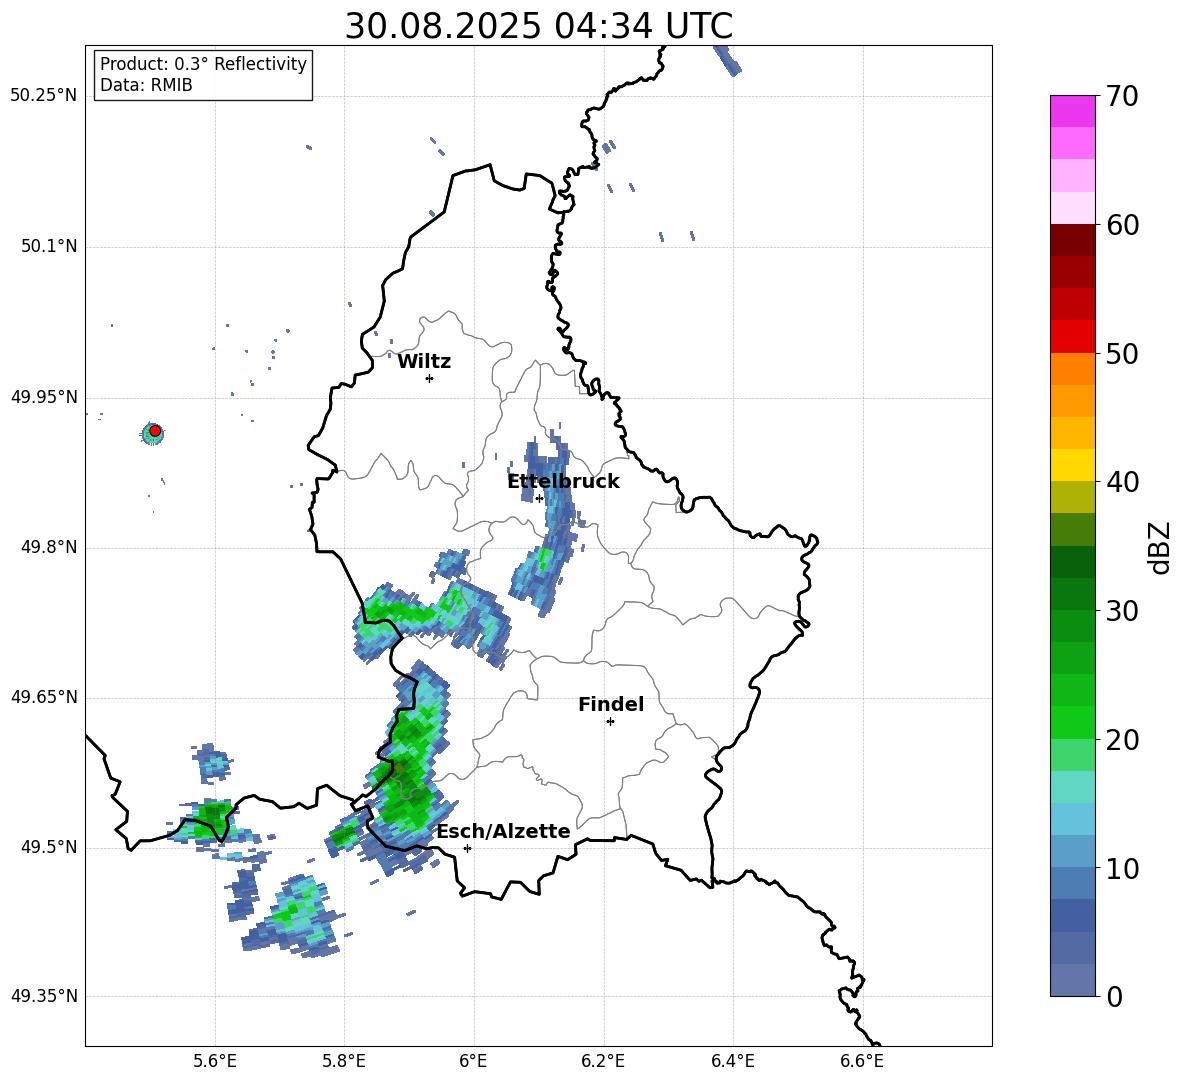Click the 5.6°E longitude tick label

tap(214, 1061)
